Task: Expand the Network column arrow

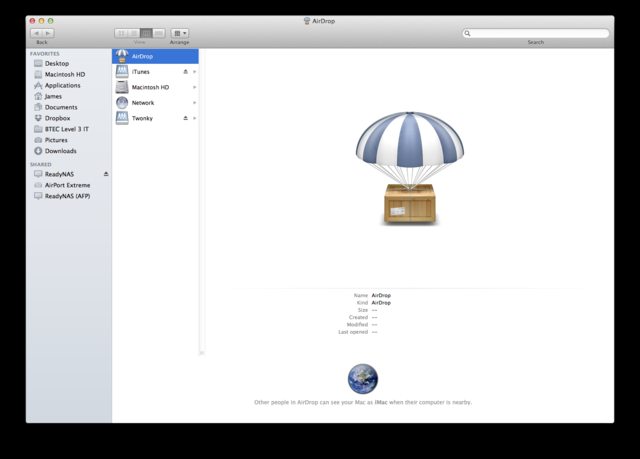Action: point(194,103)
